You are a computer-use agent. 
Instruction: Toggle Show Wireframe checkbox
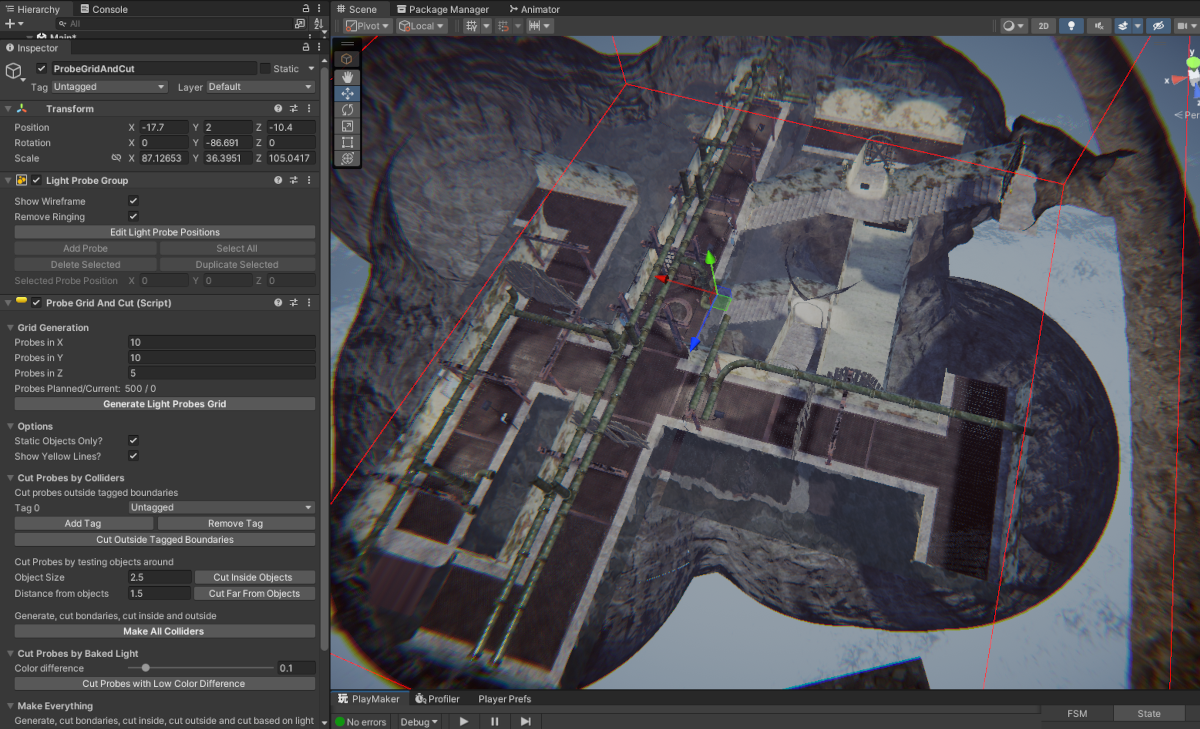click(x=133, y=201)
